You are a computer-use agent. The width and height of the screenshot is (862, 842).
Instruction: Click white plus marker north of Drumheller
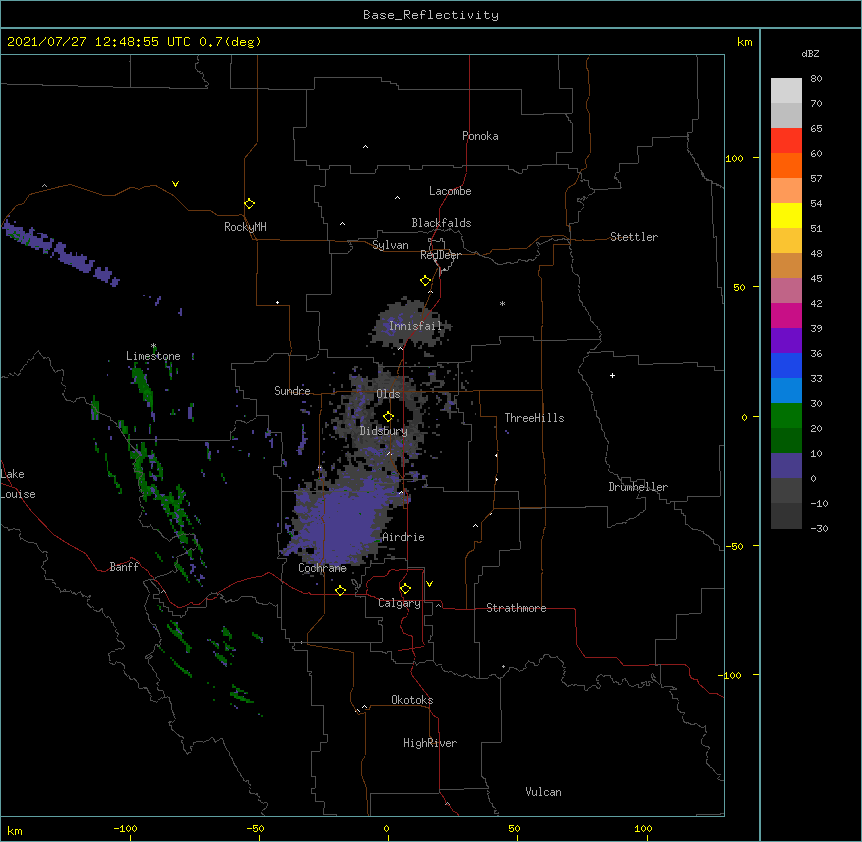coord(612,375)
